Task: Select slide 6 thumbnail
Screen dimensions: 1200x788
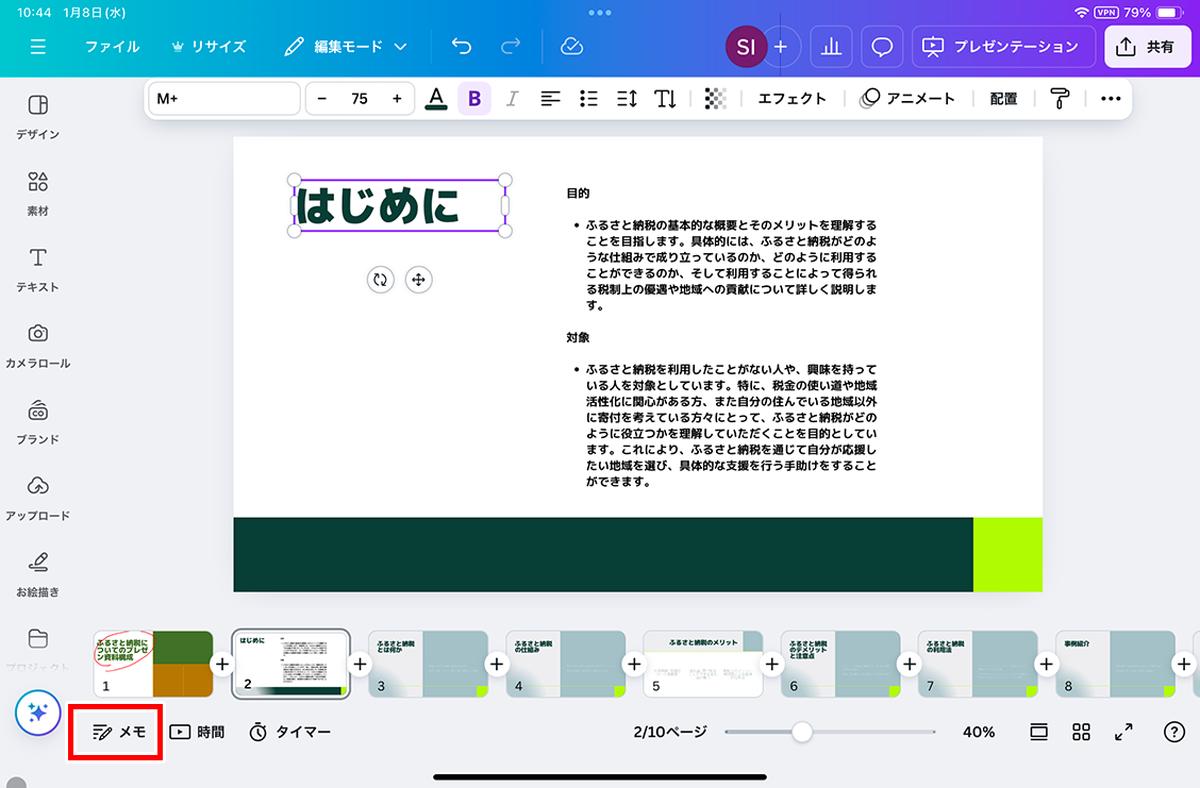Action: [x=840, y=664]
